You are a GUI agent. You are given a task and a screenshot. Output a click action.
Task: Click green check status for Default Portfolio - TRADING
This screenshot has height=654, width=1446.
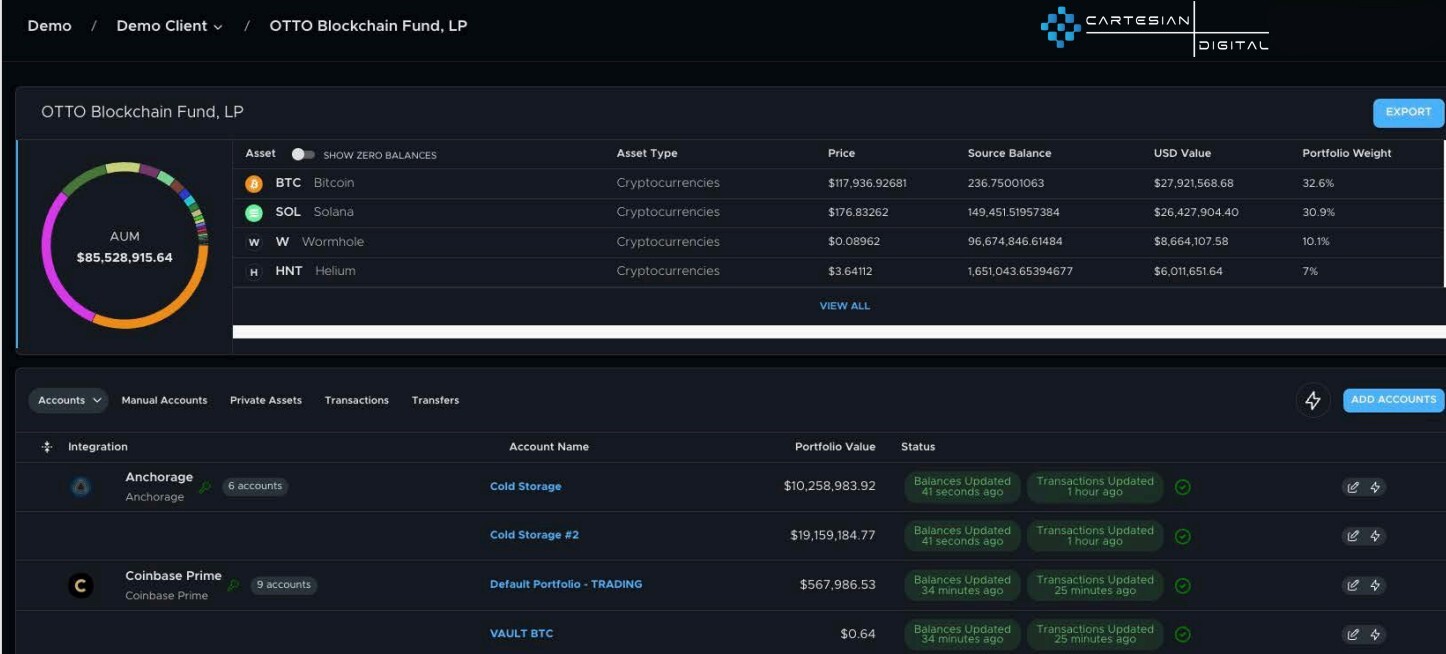point(1182,585)
